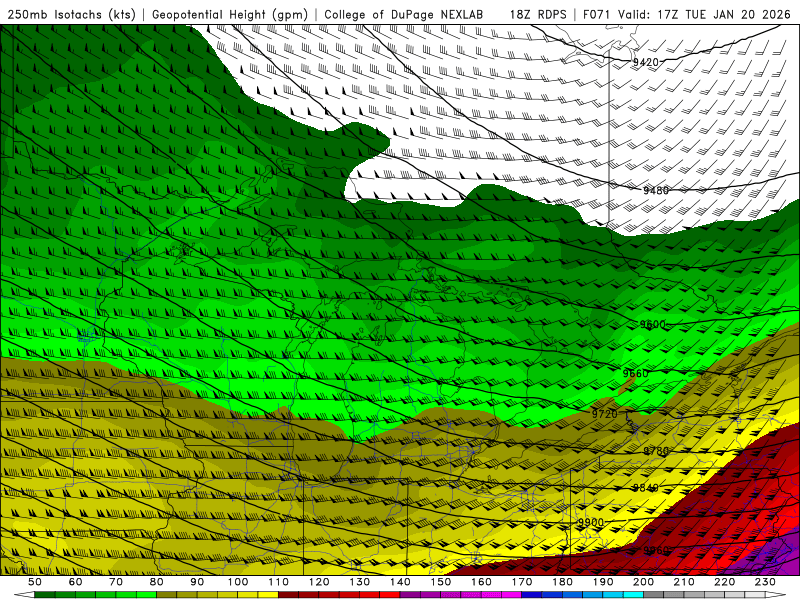Click the 70 value on the color scale

(116, 582)
